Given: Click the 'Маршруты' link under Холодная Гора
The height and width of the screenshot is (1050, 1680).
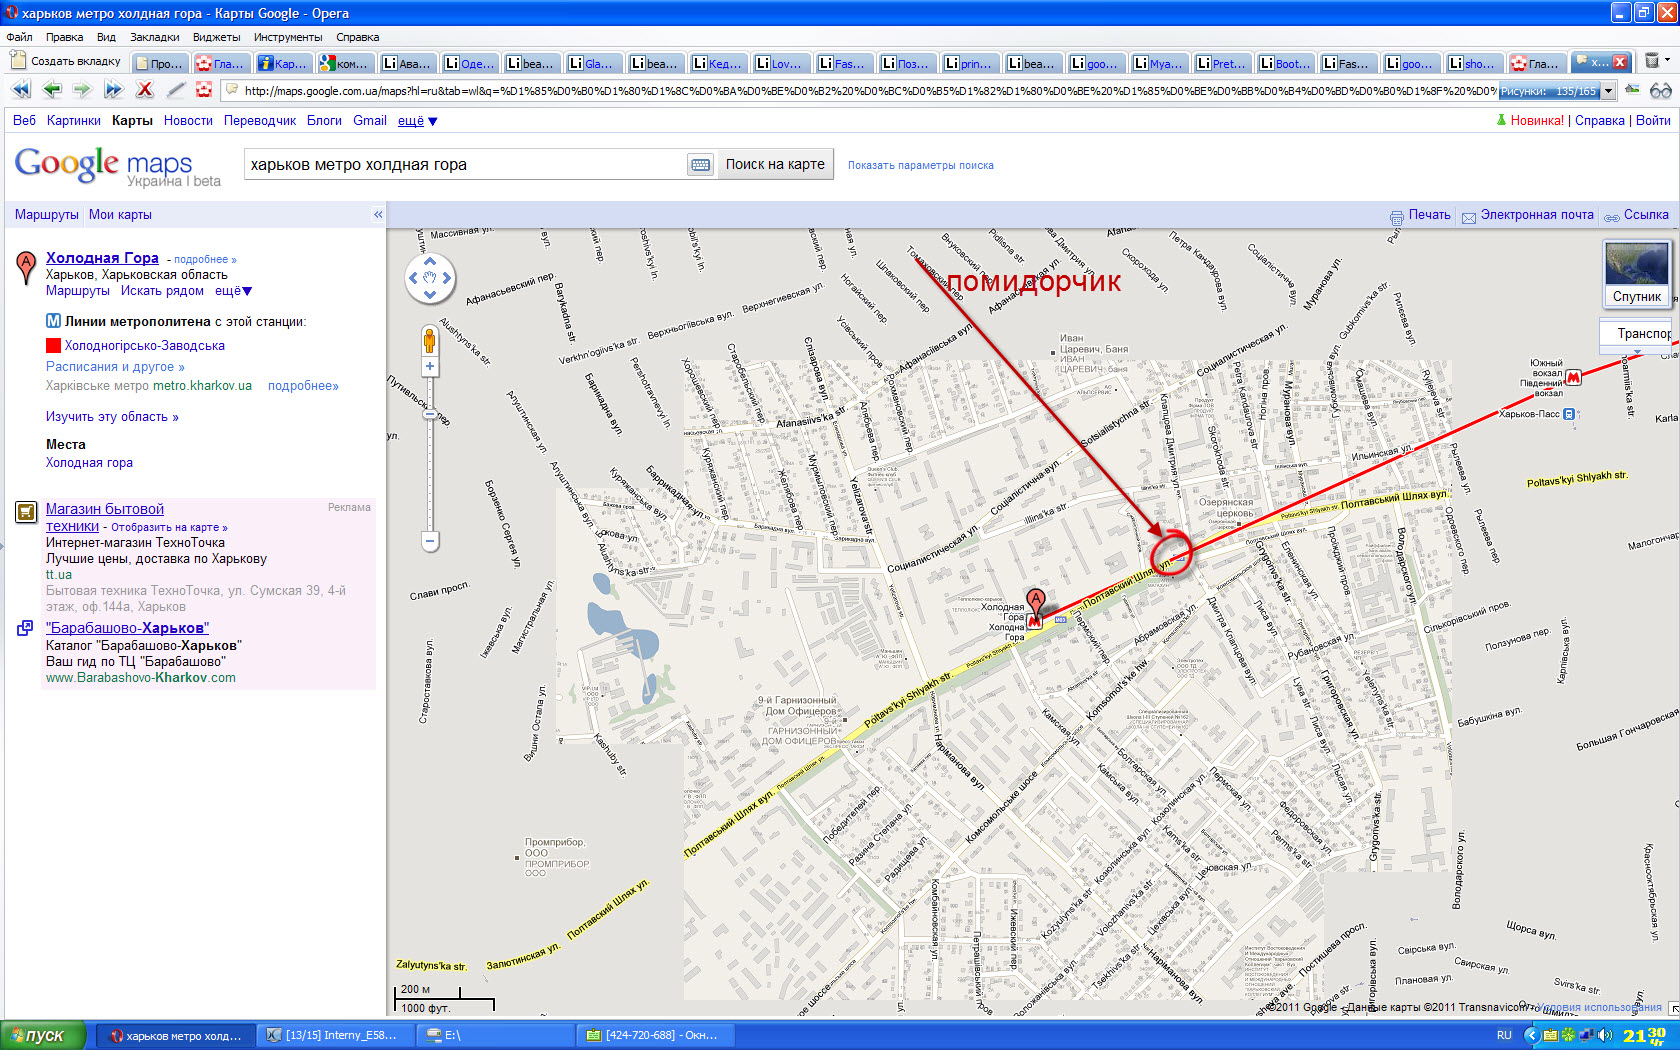Looking at the screenshot, I should [x=78, y=291].
